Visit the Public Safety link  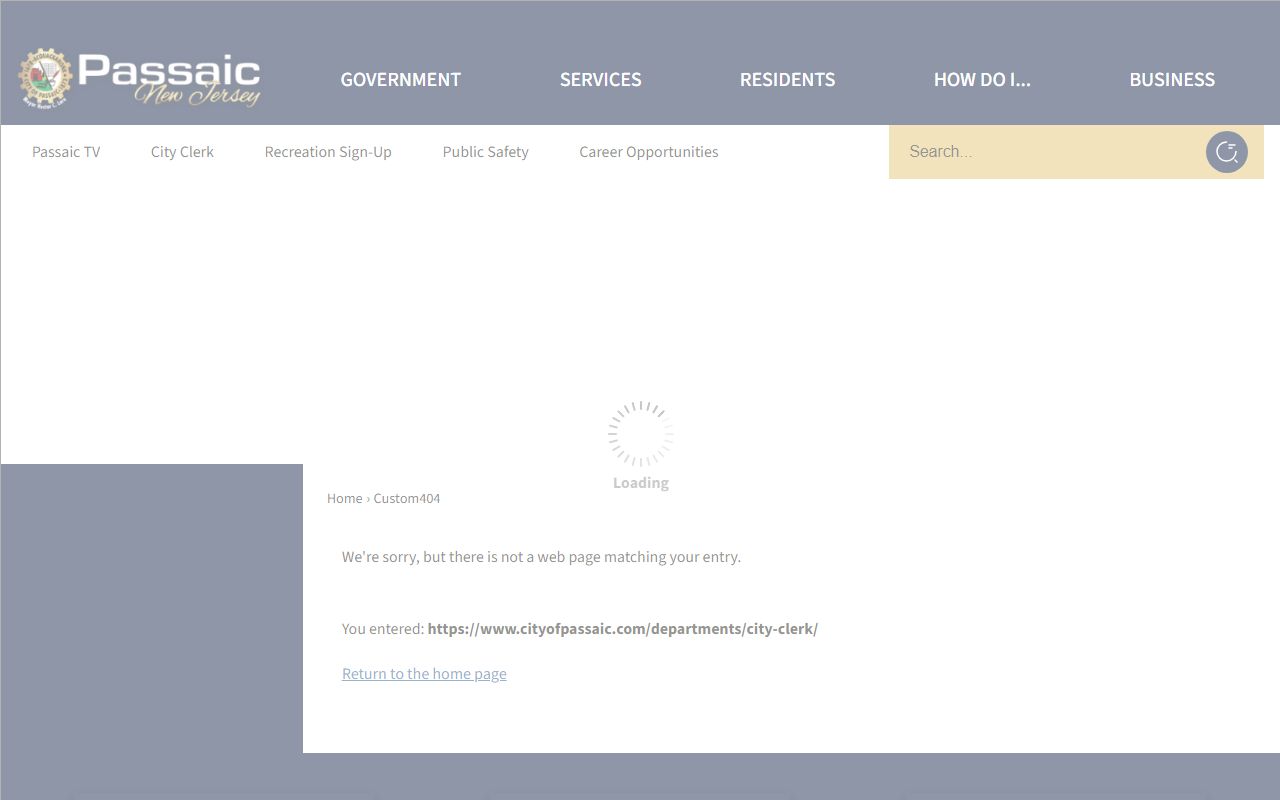[485, 152]
